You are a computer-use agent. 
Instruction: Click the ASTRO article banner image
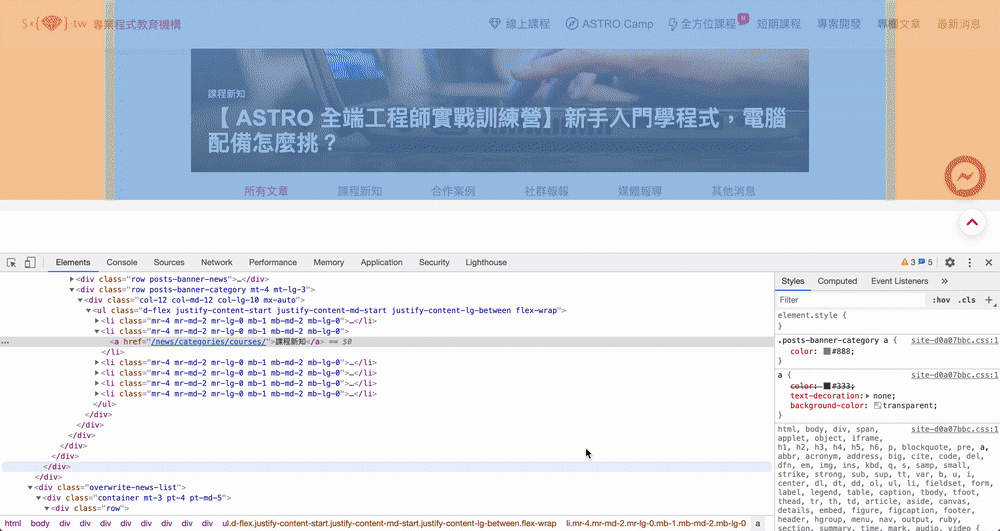(499, 110)
